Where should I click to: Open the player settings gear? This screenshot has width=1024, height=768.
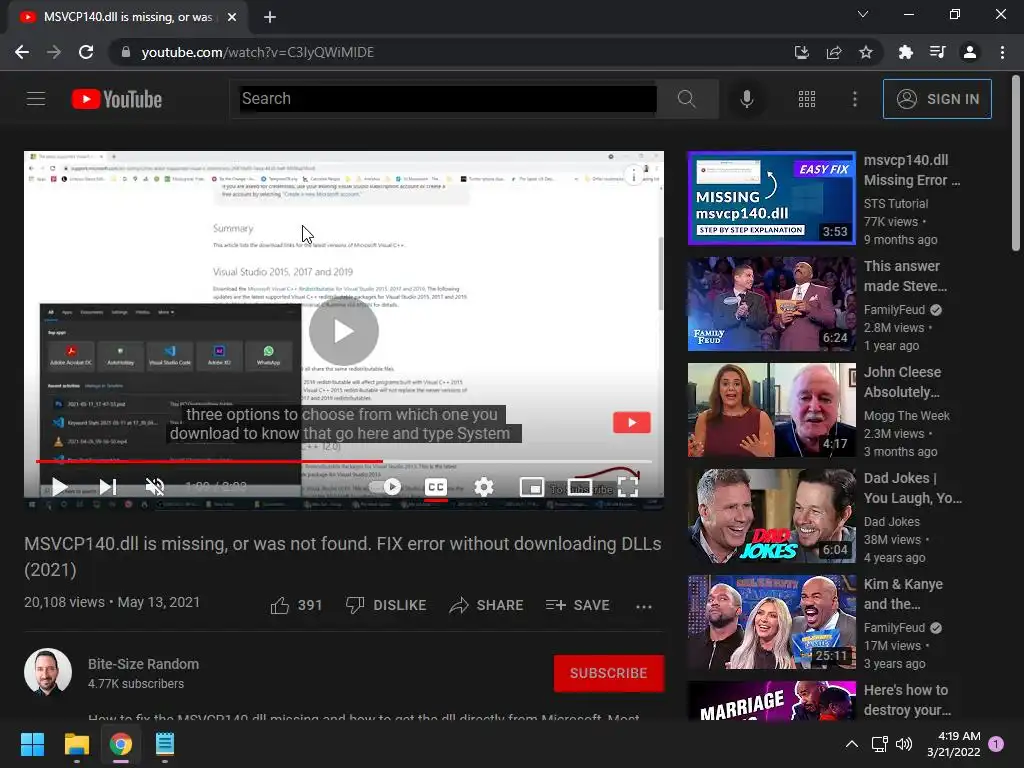click(x=484, y=487)
